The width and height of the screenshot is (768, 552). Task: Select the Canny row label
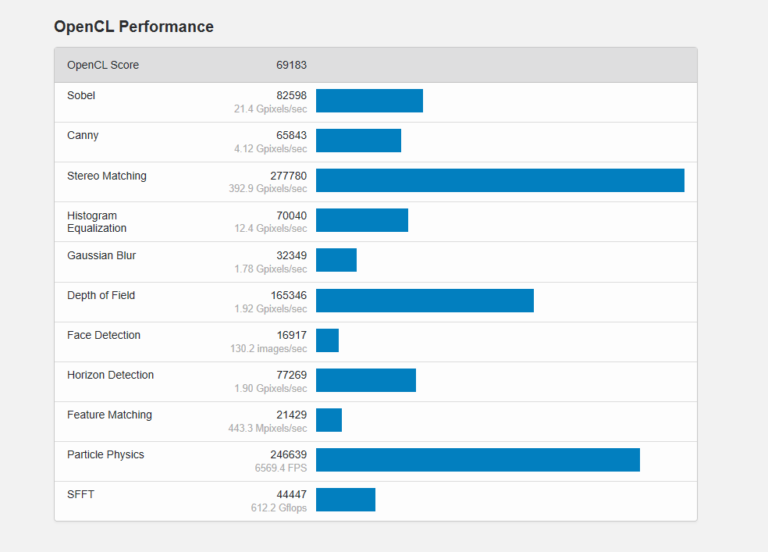pyautogui.click(x=83, y=136)
